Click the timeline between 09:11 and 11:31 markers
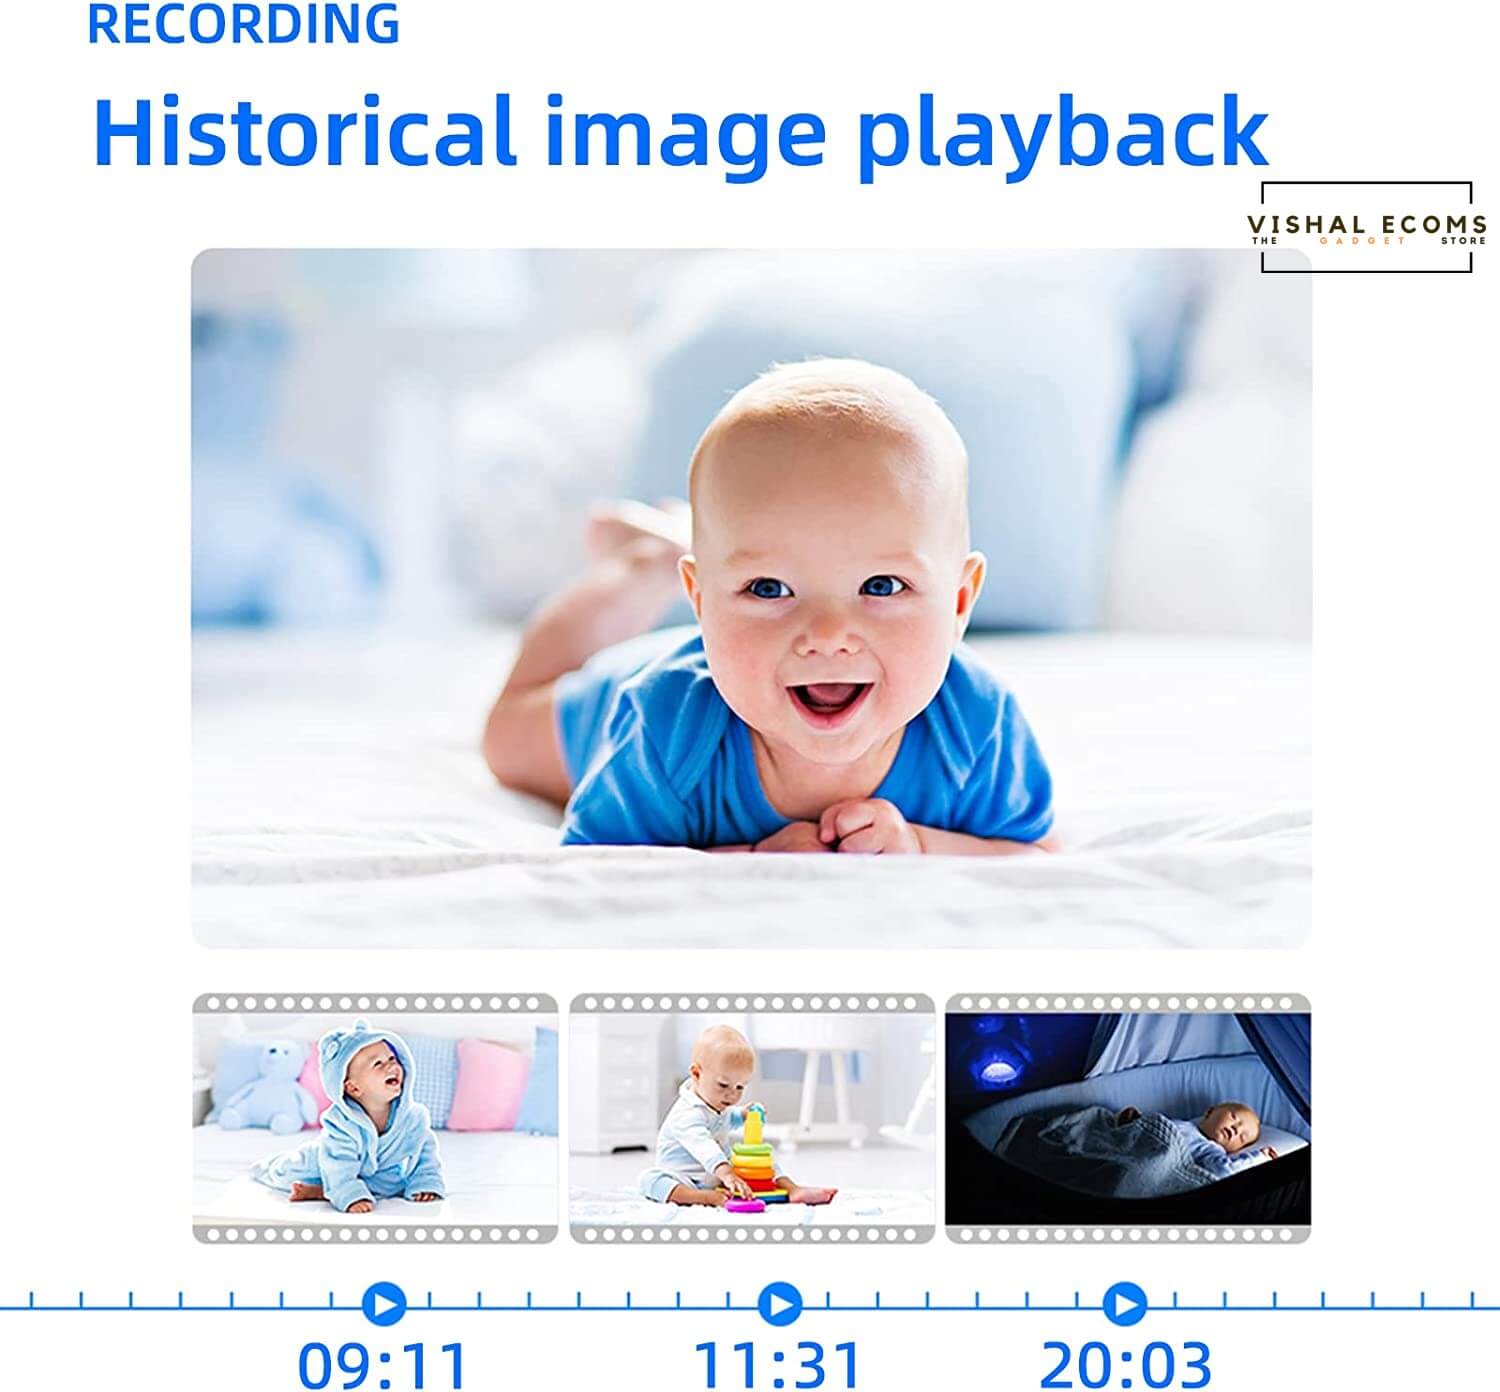Image resolution: width=1500 pixels, height=1392 pixels. coord(580,1304)
